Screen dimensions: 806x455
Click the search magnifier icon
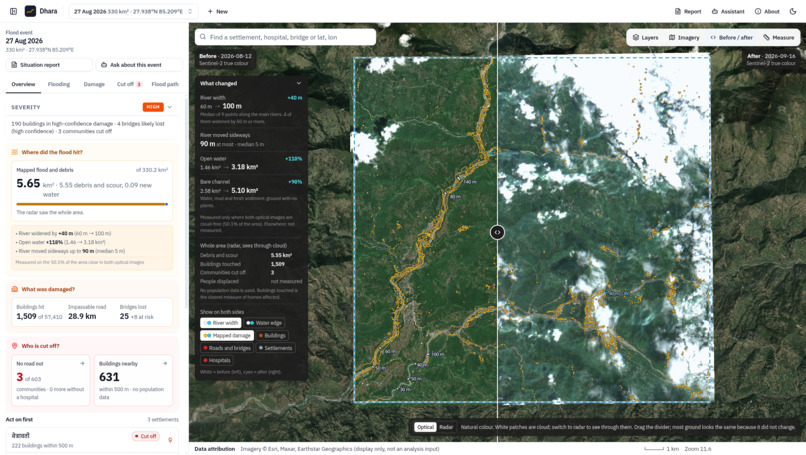pyautogui.click(x=203, y=37)
